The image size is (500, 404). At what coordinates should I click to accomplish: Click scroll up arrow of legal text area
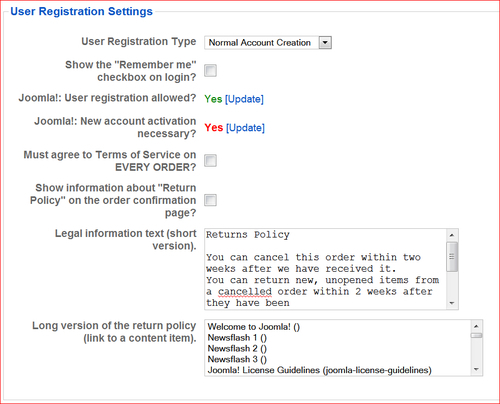(x=452, y=235)
